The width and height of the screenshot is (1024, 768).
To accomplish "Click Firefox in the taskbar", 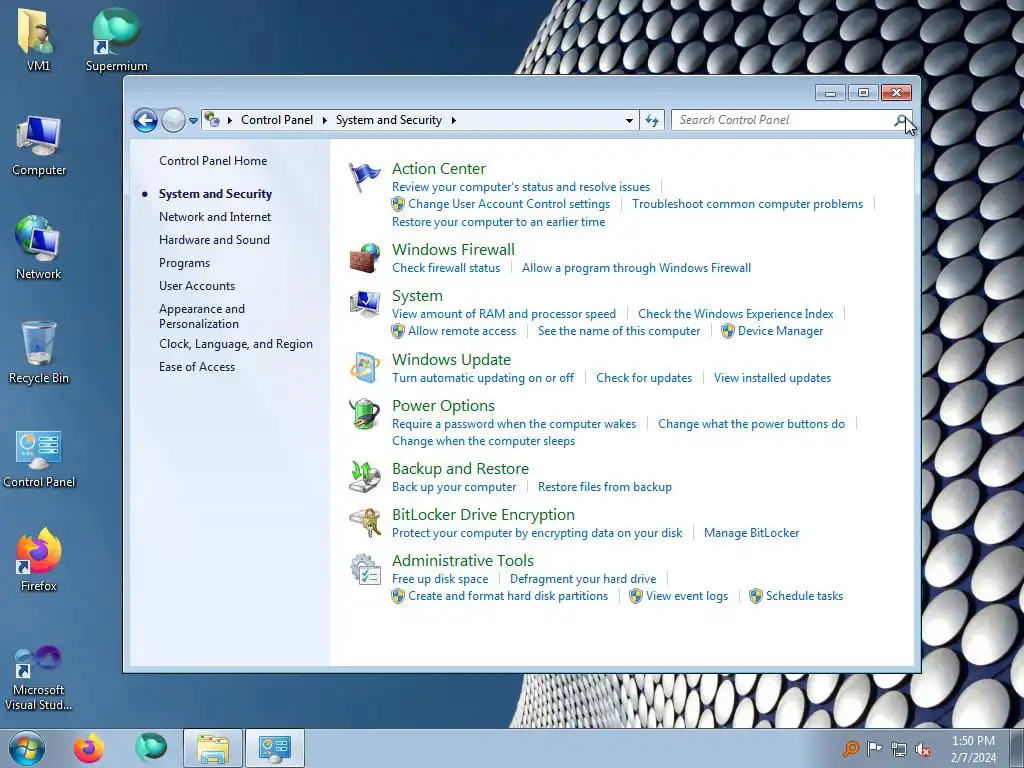I will (89, 748).
